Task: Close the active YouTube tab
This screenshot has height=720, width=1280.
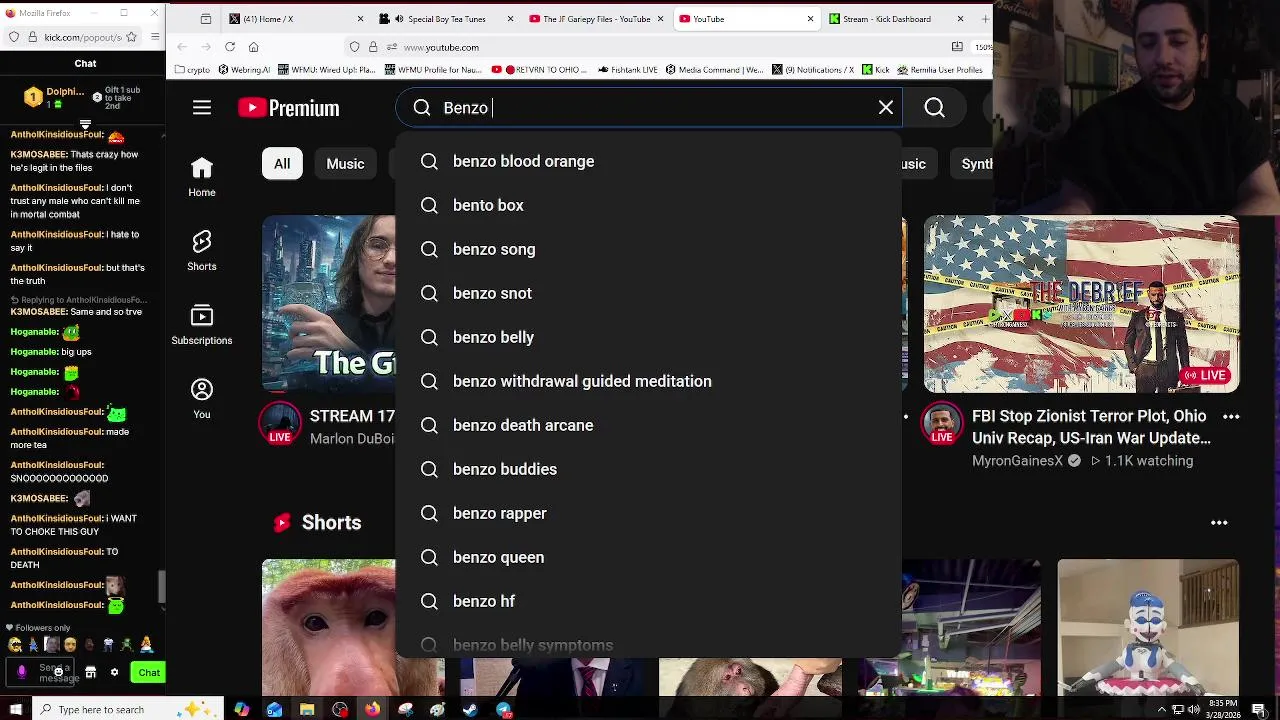Action: [810, 19]
